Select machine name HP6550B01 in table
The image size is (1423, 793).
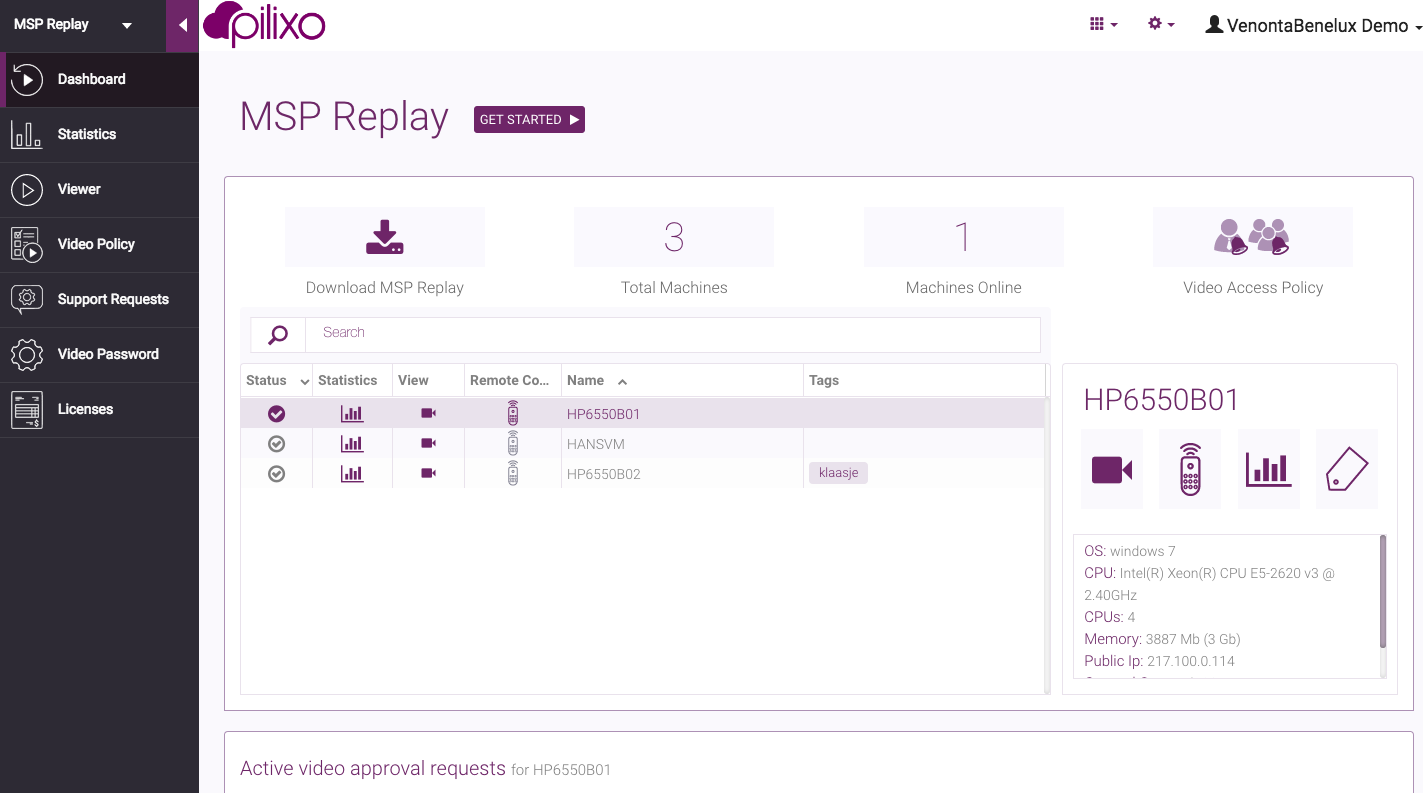pos(603,414)
